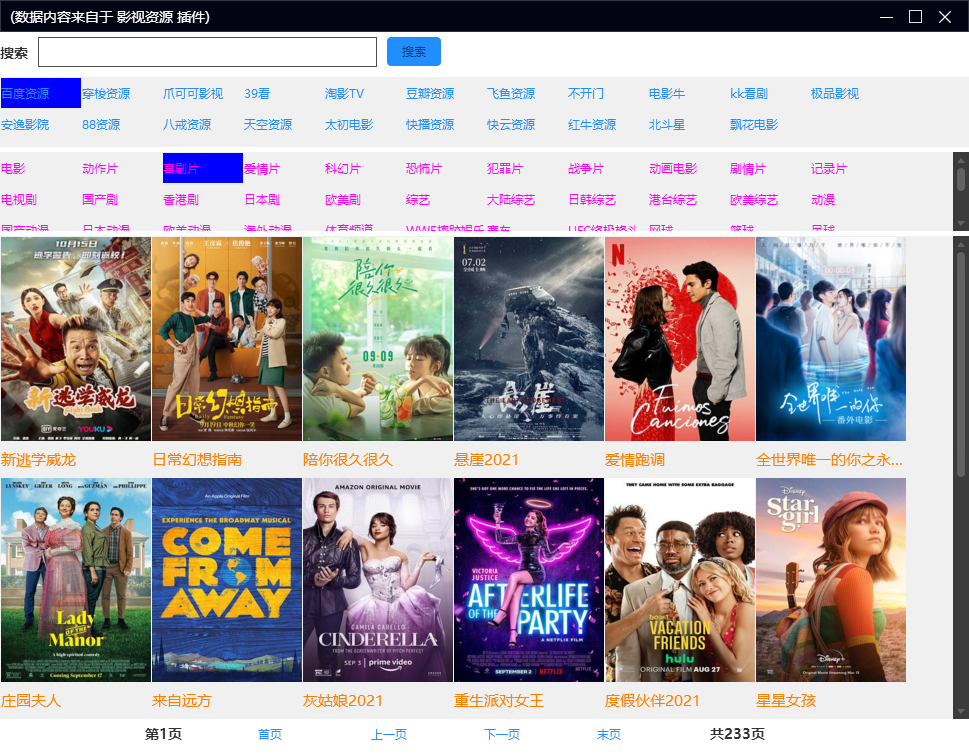
Task: Browse the 欧美综艺 category
Action: click(754, 199)
